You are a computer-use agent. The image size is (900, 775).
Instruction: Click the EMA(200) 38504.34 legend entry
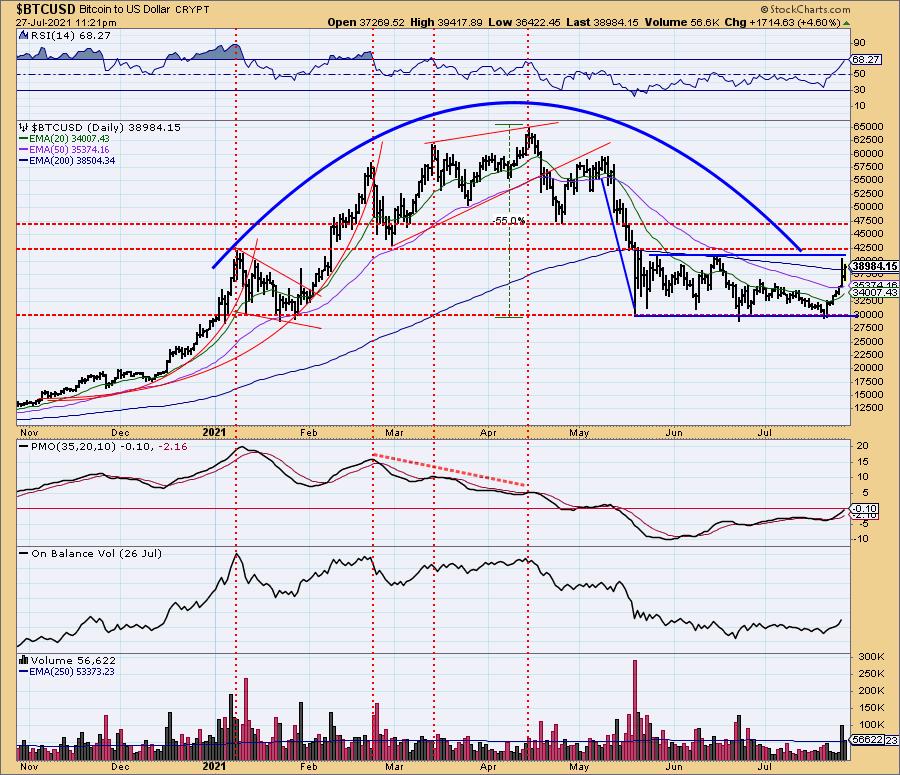coord(67,161)
